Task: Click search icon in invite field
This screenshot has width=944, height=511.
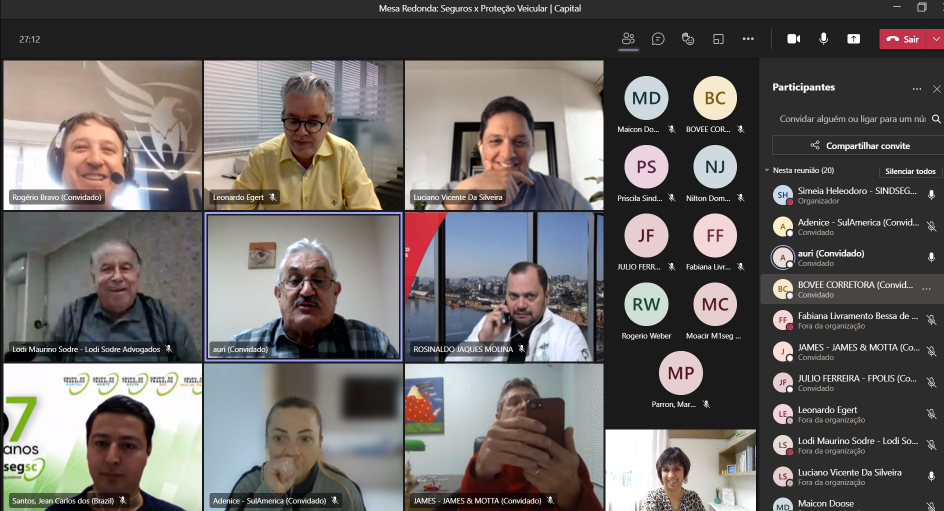Action: coord(935,118)
